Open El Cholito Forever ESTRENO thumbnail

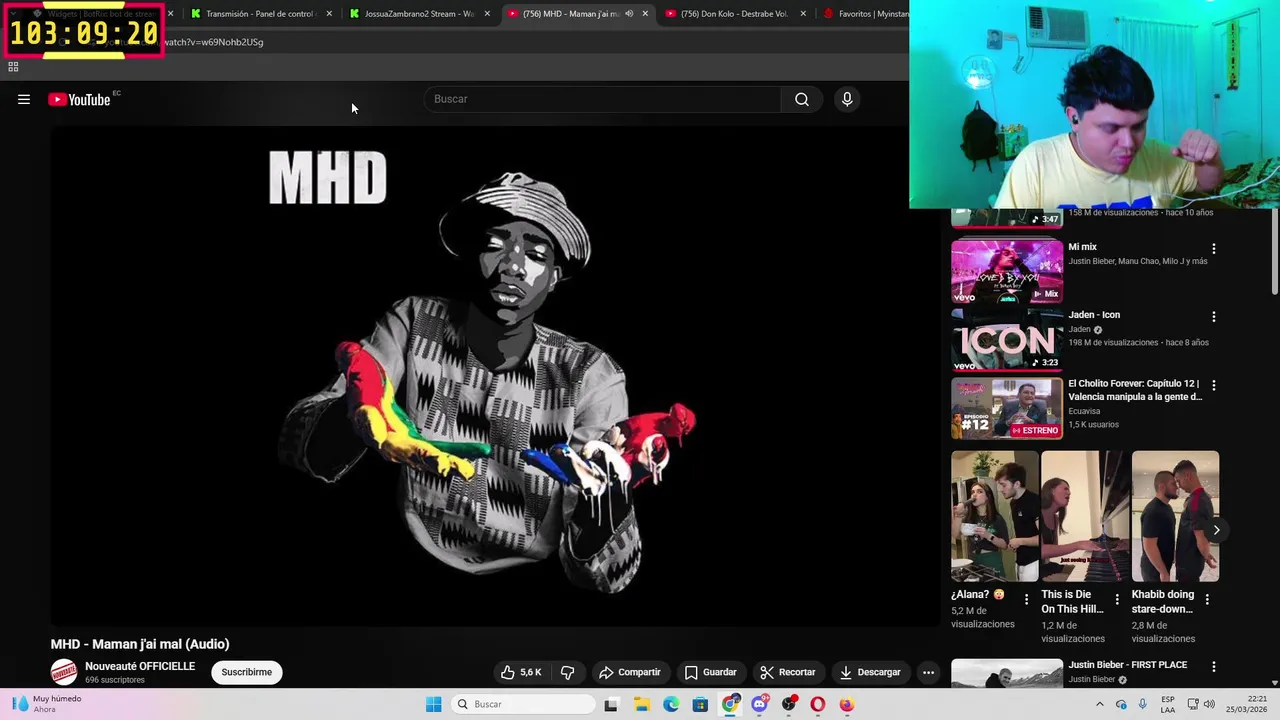point(1007,408)
